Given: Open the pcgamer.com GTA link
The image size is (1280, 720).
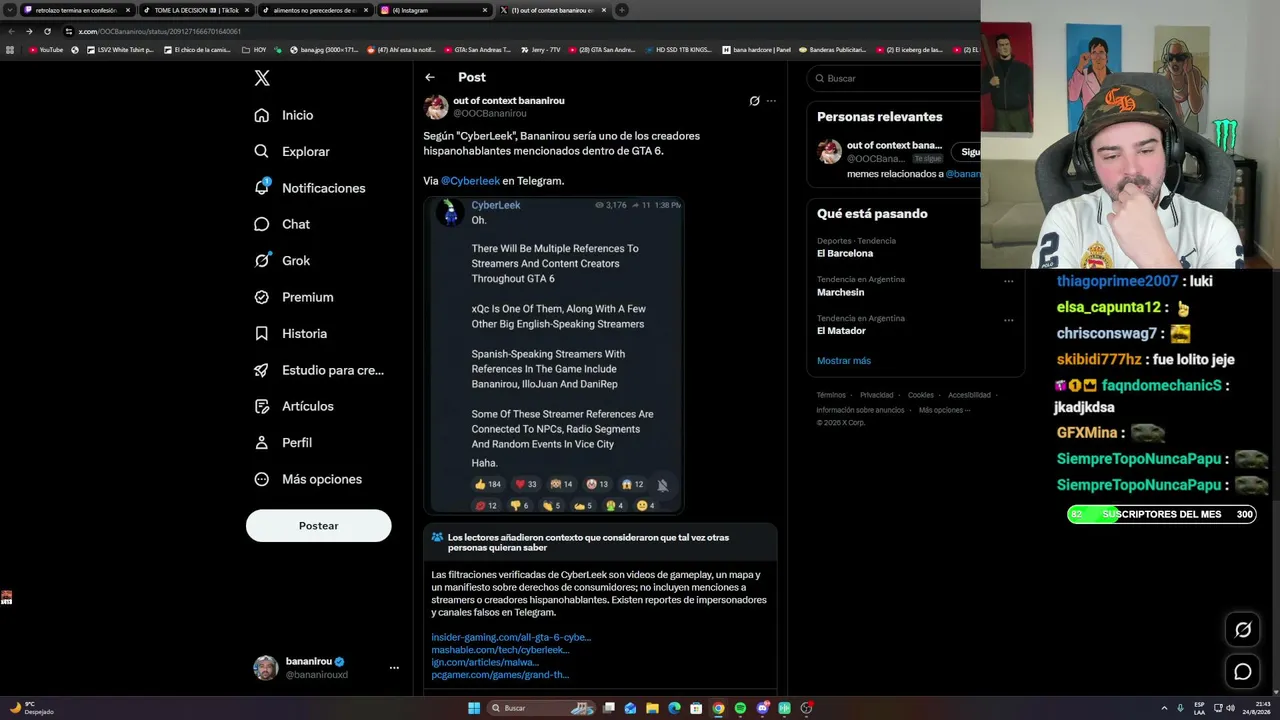Looking at the screenshot, I should tap(500, 675).
